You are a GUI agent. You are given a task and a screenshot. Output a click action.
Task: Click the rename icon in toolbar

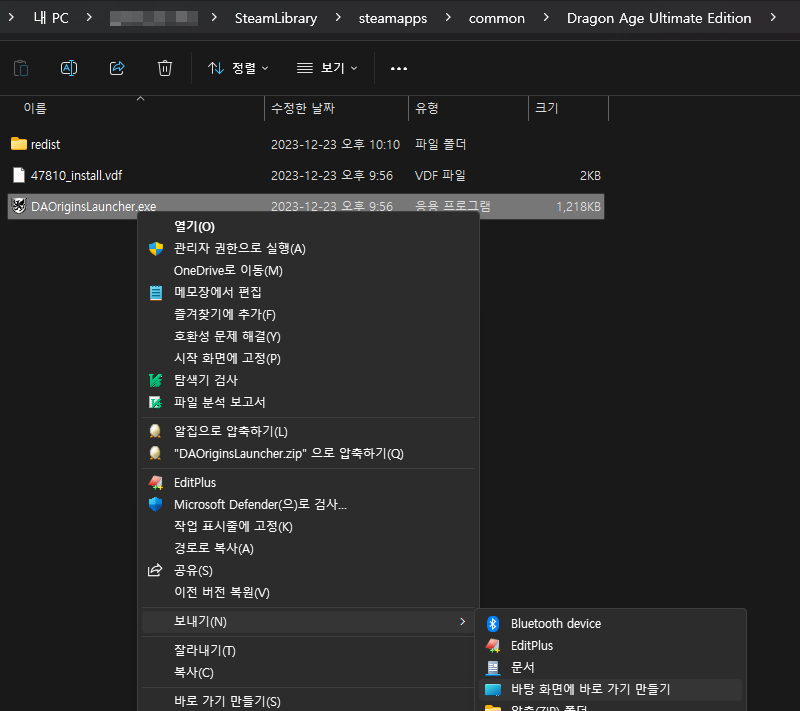click(69, 68)
